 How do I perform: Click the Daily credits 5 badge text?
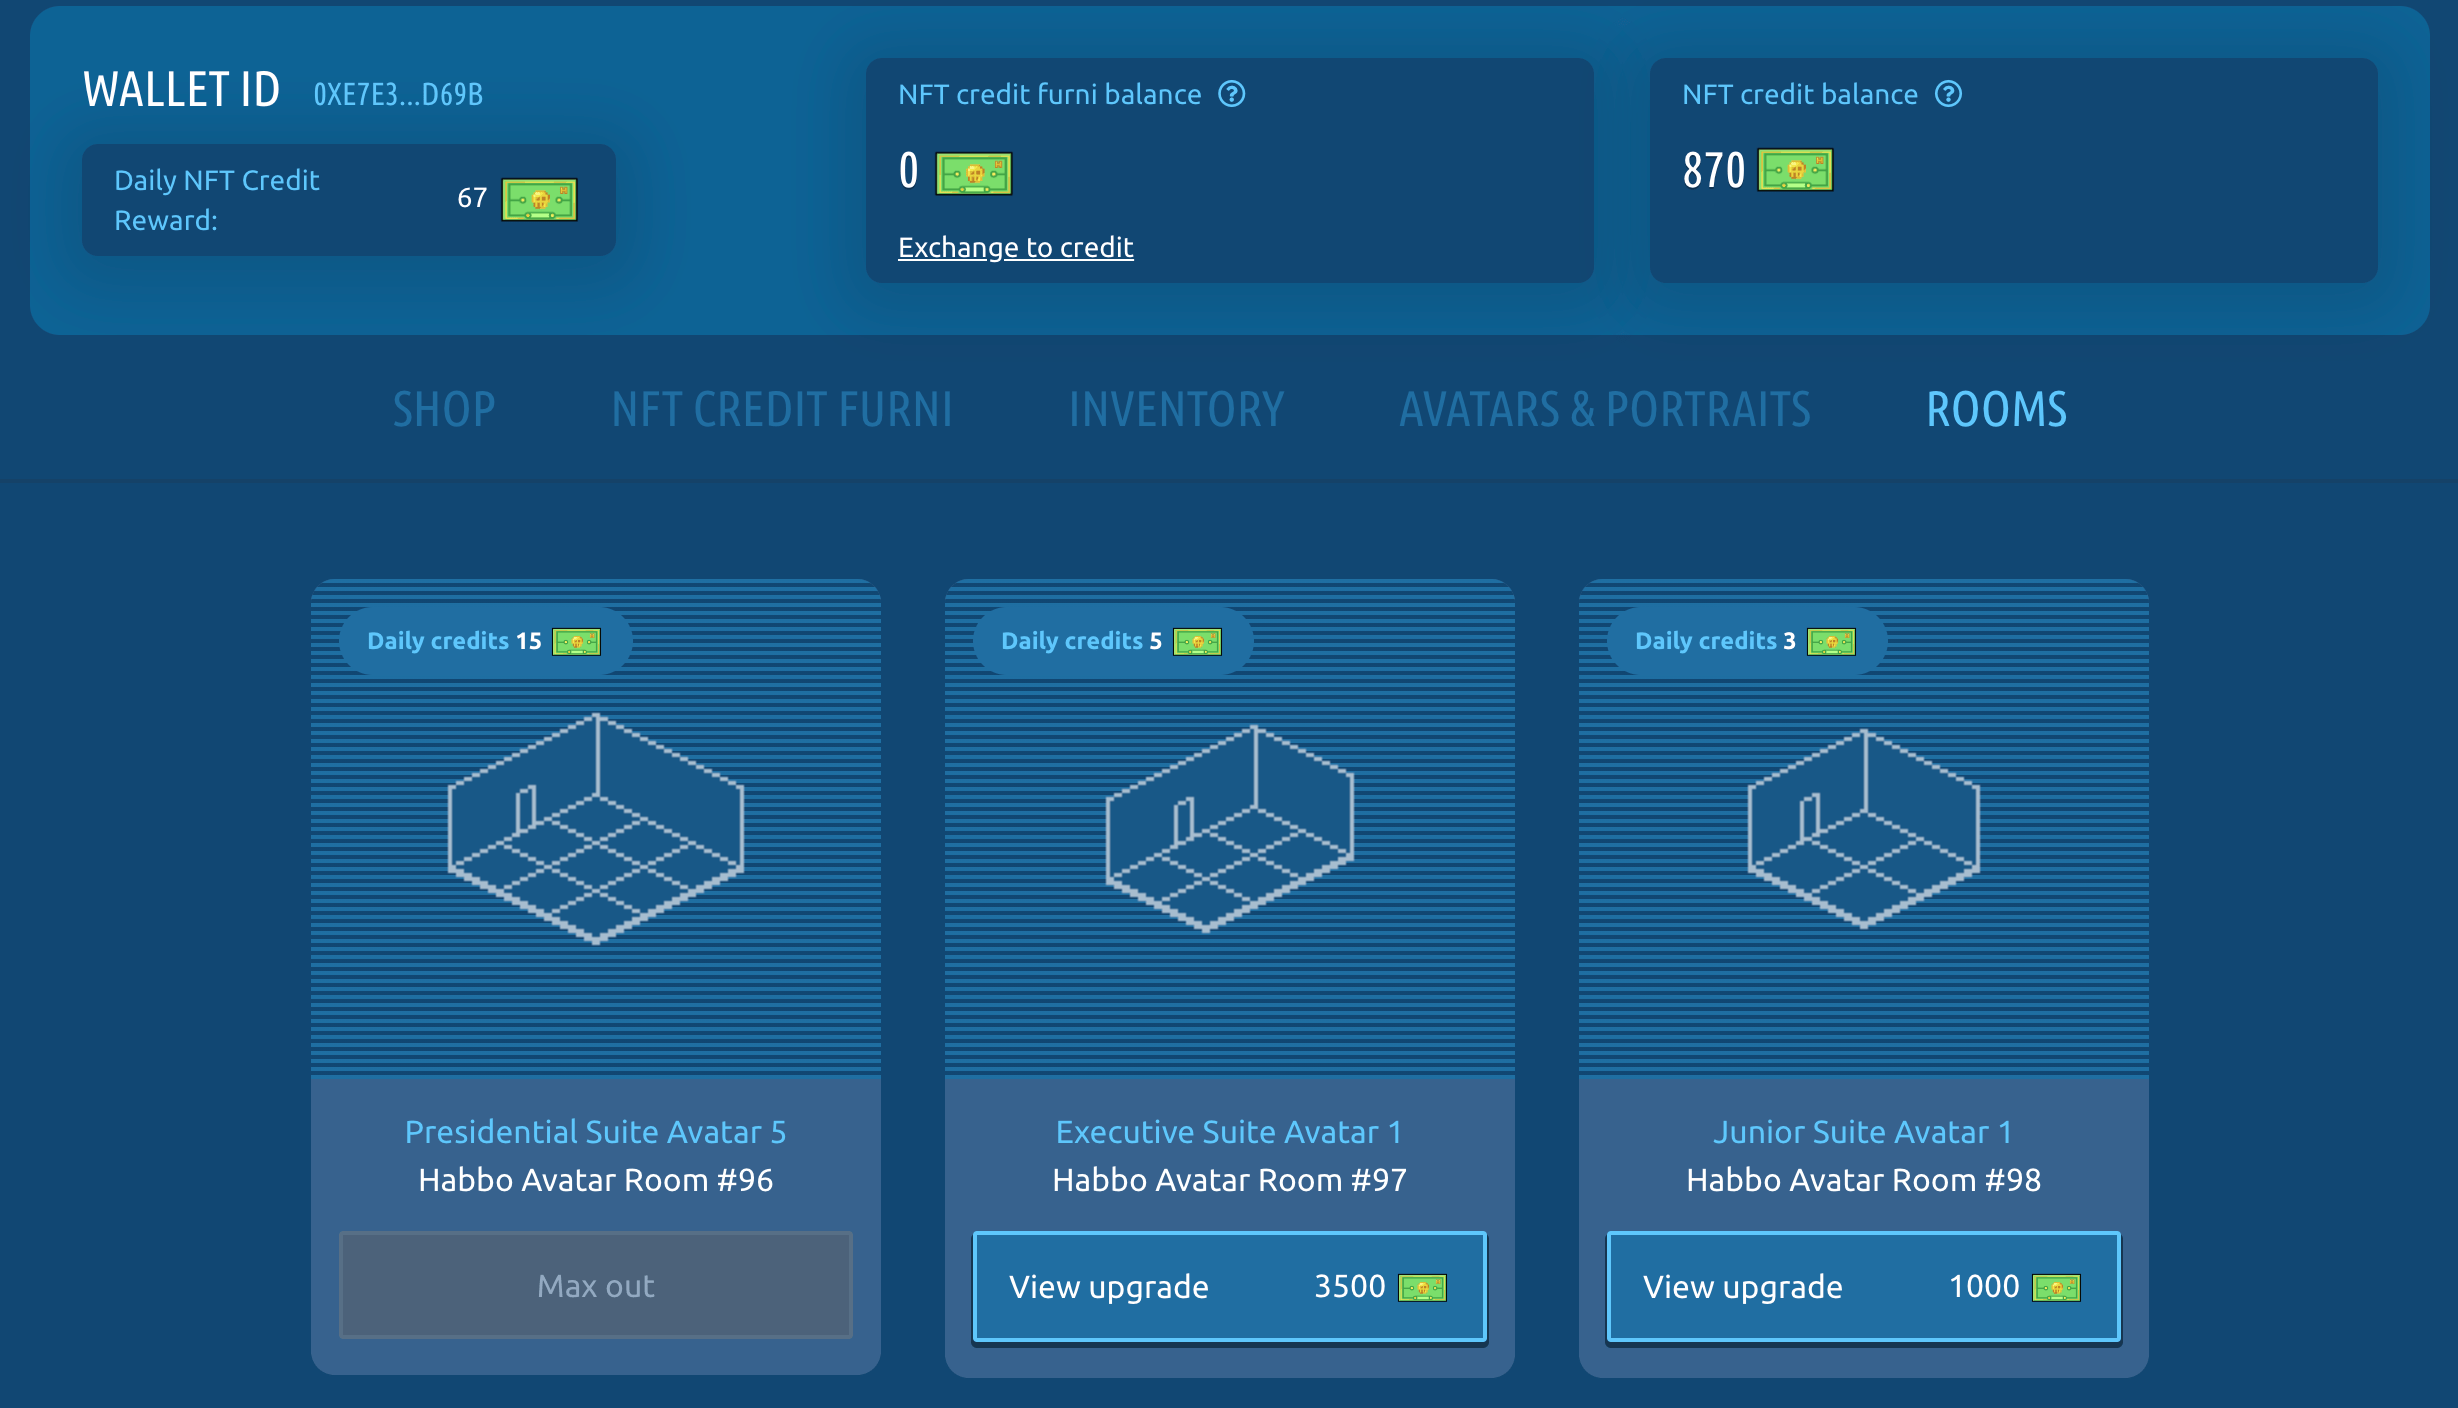[x=1082, y=641]
